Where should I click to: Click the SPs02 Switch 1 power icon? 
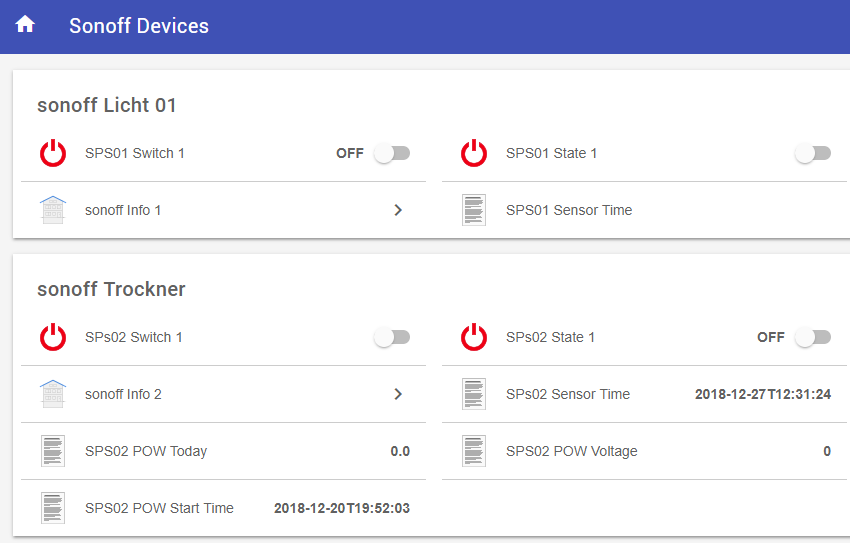pos(53,337)
